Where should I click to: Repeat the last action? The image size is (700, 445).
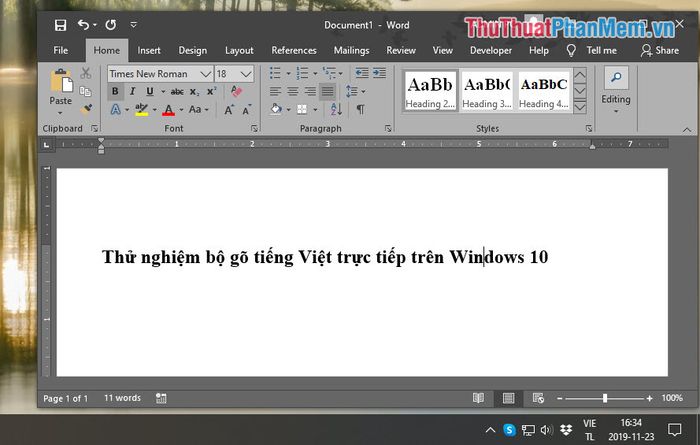coord(111,25)
